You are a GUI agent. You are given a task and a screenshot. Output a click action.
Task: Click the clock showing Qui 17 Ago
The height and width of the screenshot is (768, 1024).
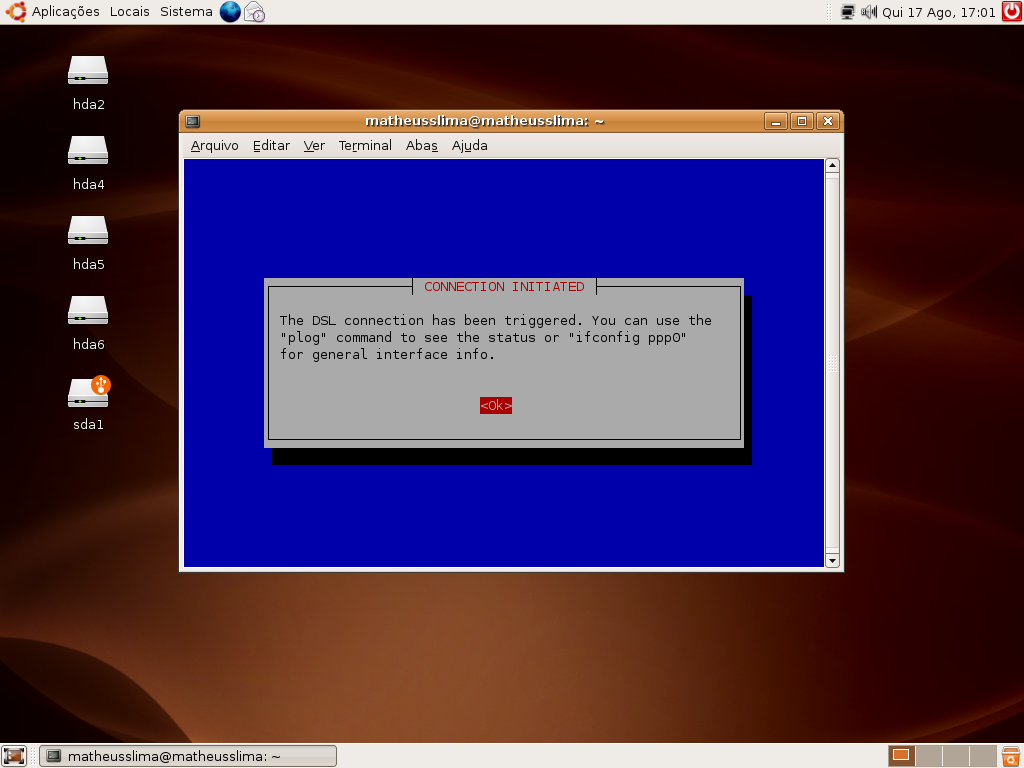pos(938,12)
